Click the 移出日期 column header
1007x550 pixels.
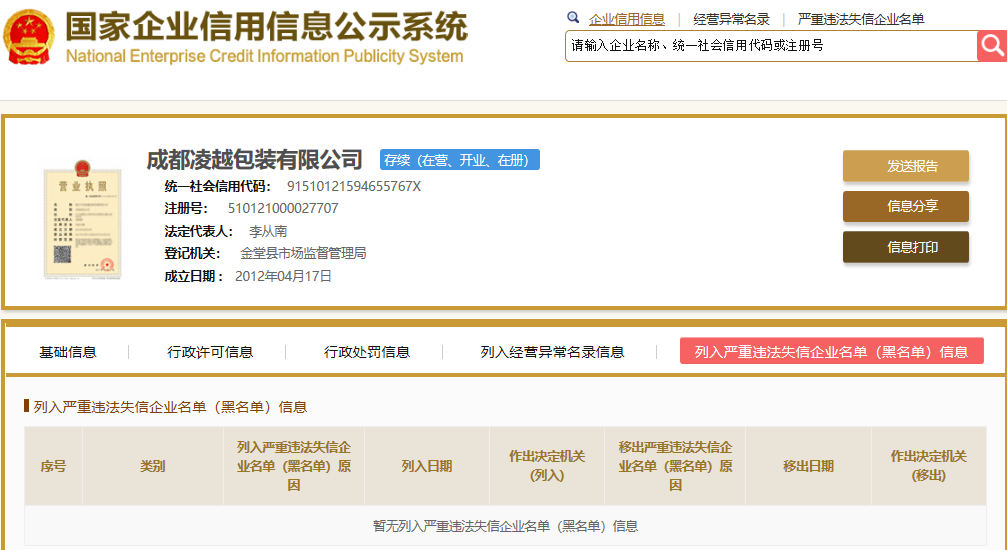[x=808, y=466]
